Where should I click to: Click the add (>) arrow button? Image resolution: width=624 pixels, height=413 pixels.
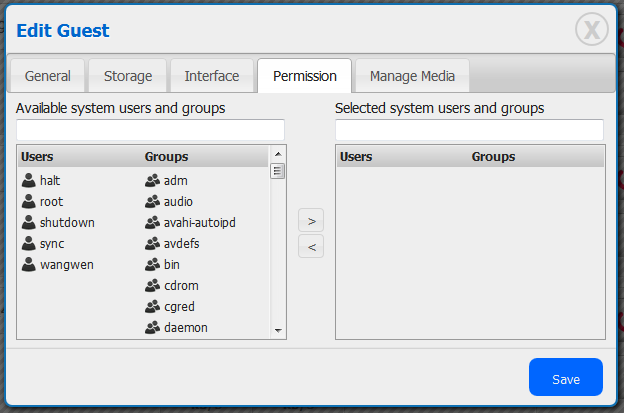pyautogui.click(x=311, y=220)
